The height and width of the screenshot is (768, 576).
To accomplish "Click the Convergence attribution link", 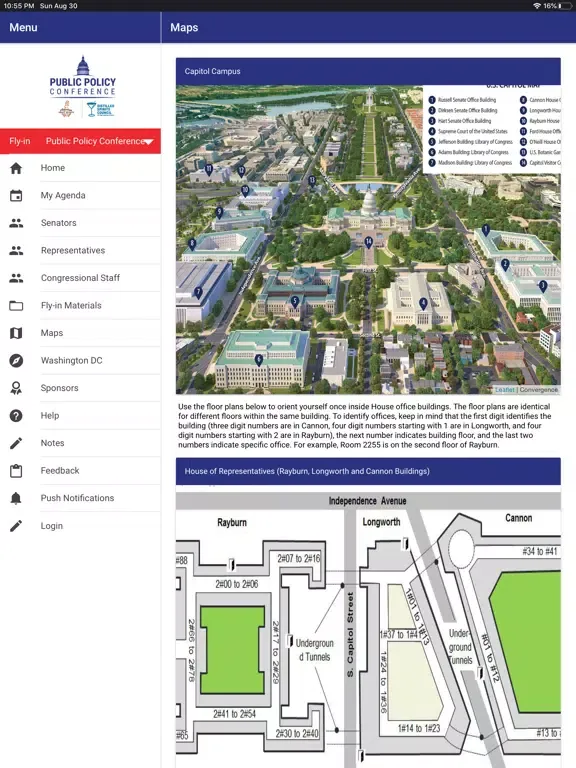I will (x=539, y=390).
